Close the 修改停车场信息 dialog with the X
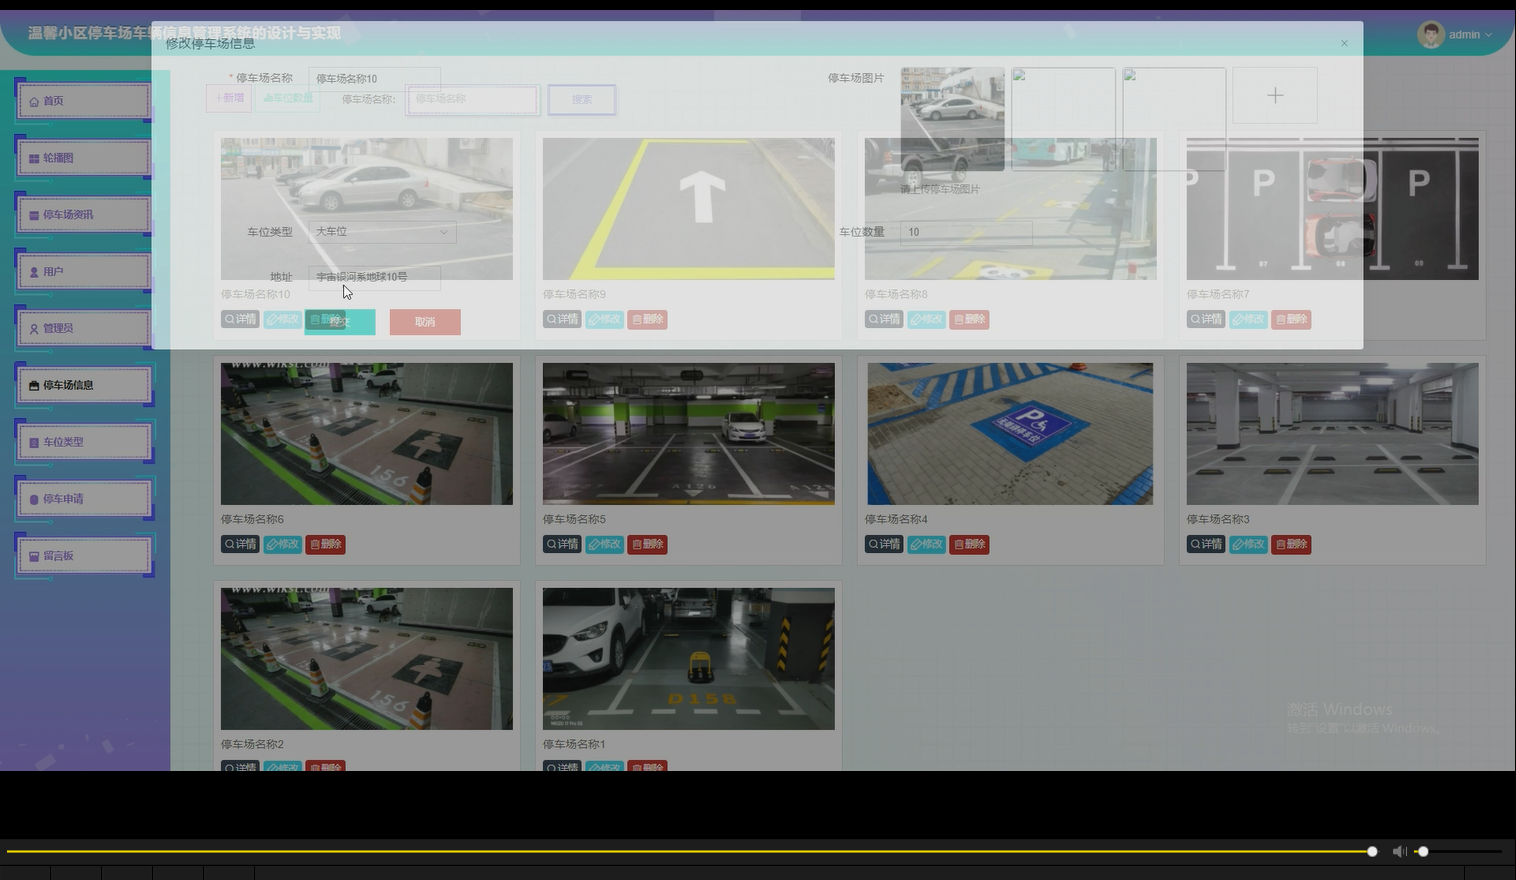This screenshot has width=1516, height=880. pos(1344,43)
